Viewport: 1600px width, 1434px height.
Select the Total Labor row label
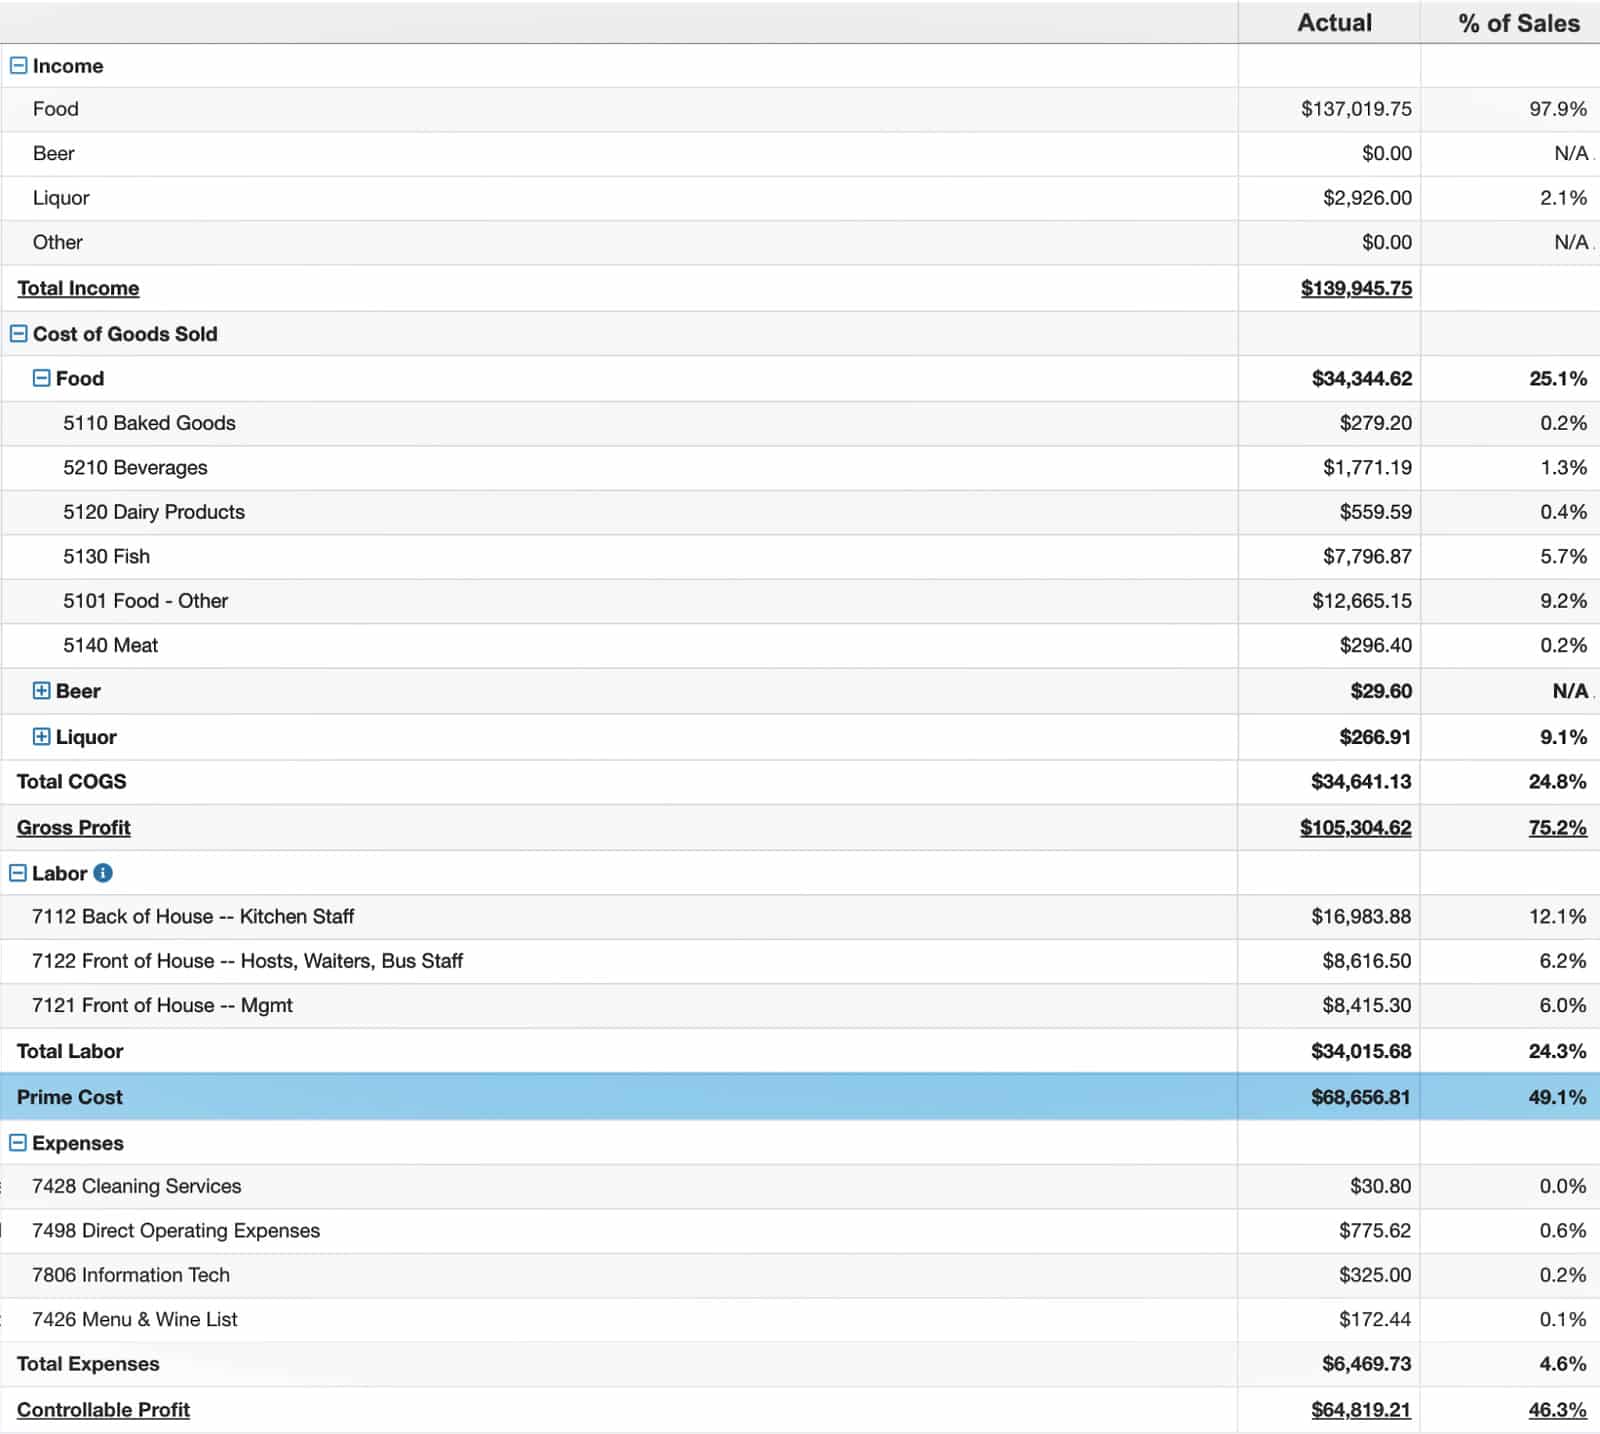click(70, 1051)
